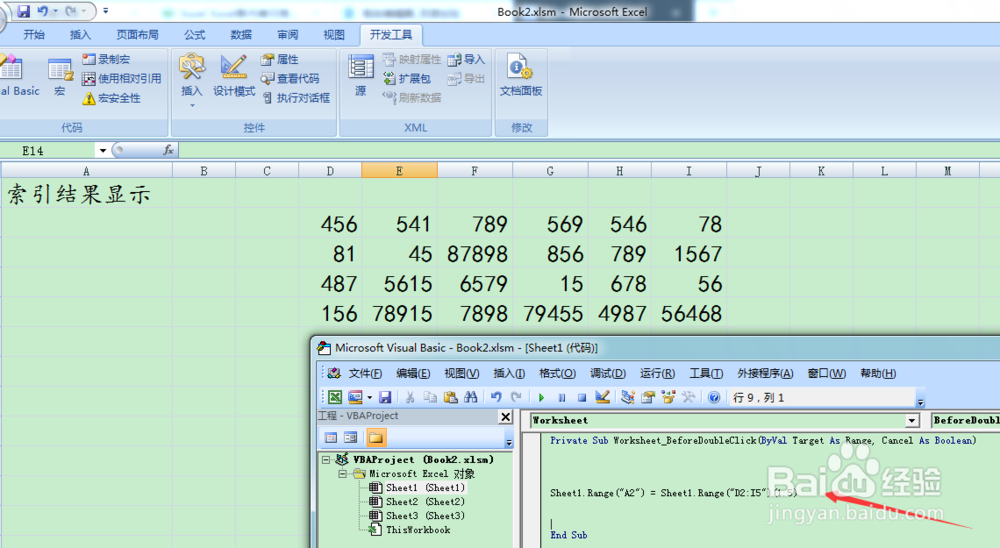Screen dimensions: 1000x548
Task: Switch to the 视图 ribbon tab
Action: [334, 35]
